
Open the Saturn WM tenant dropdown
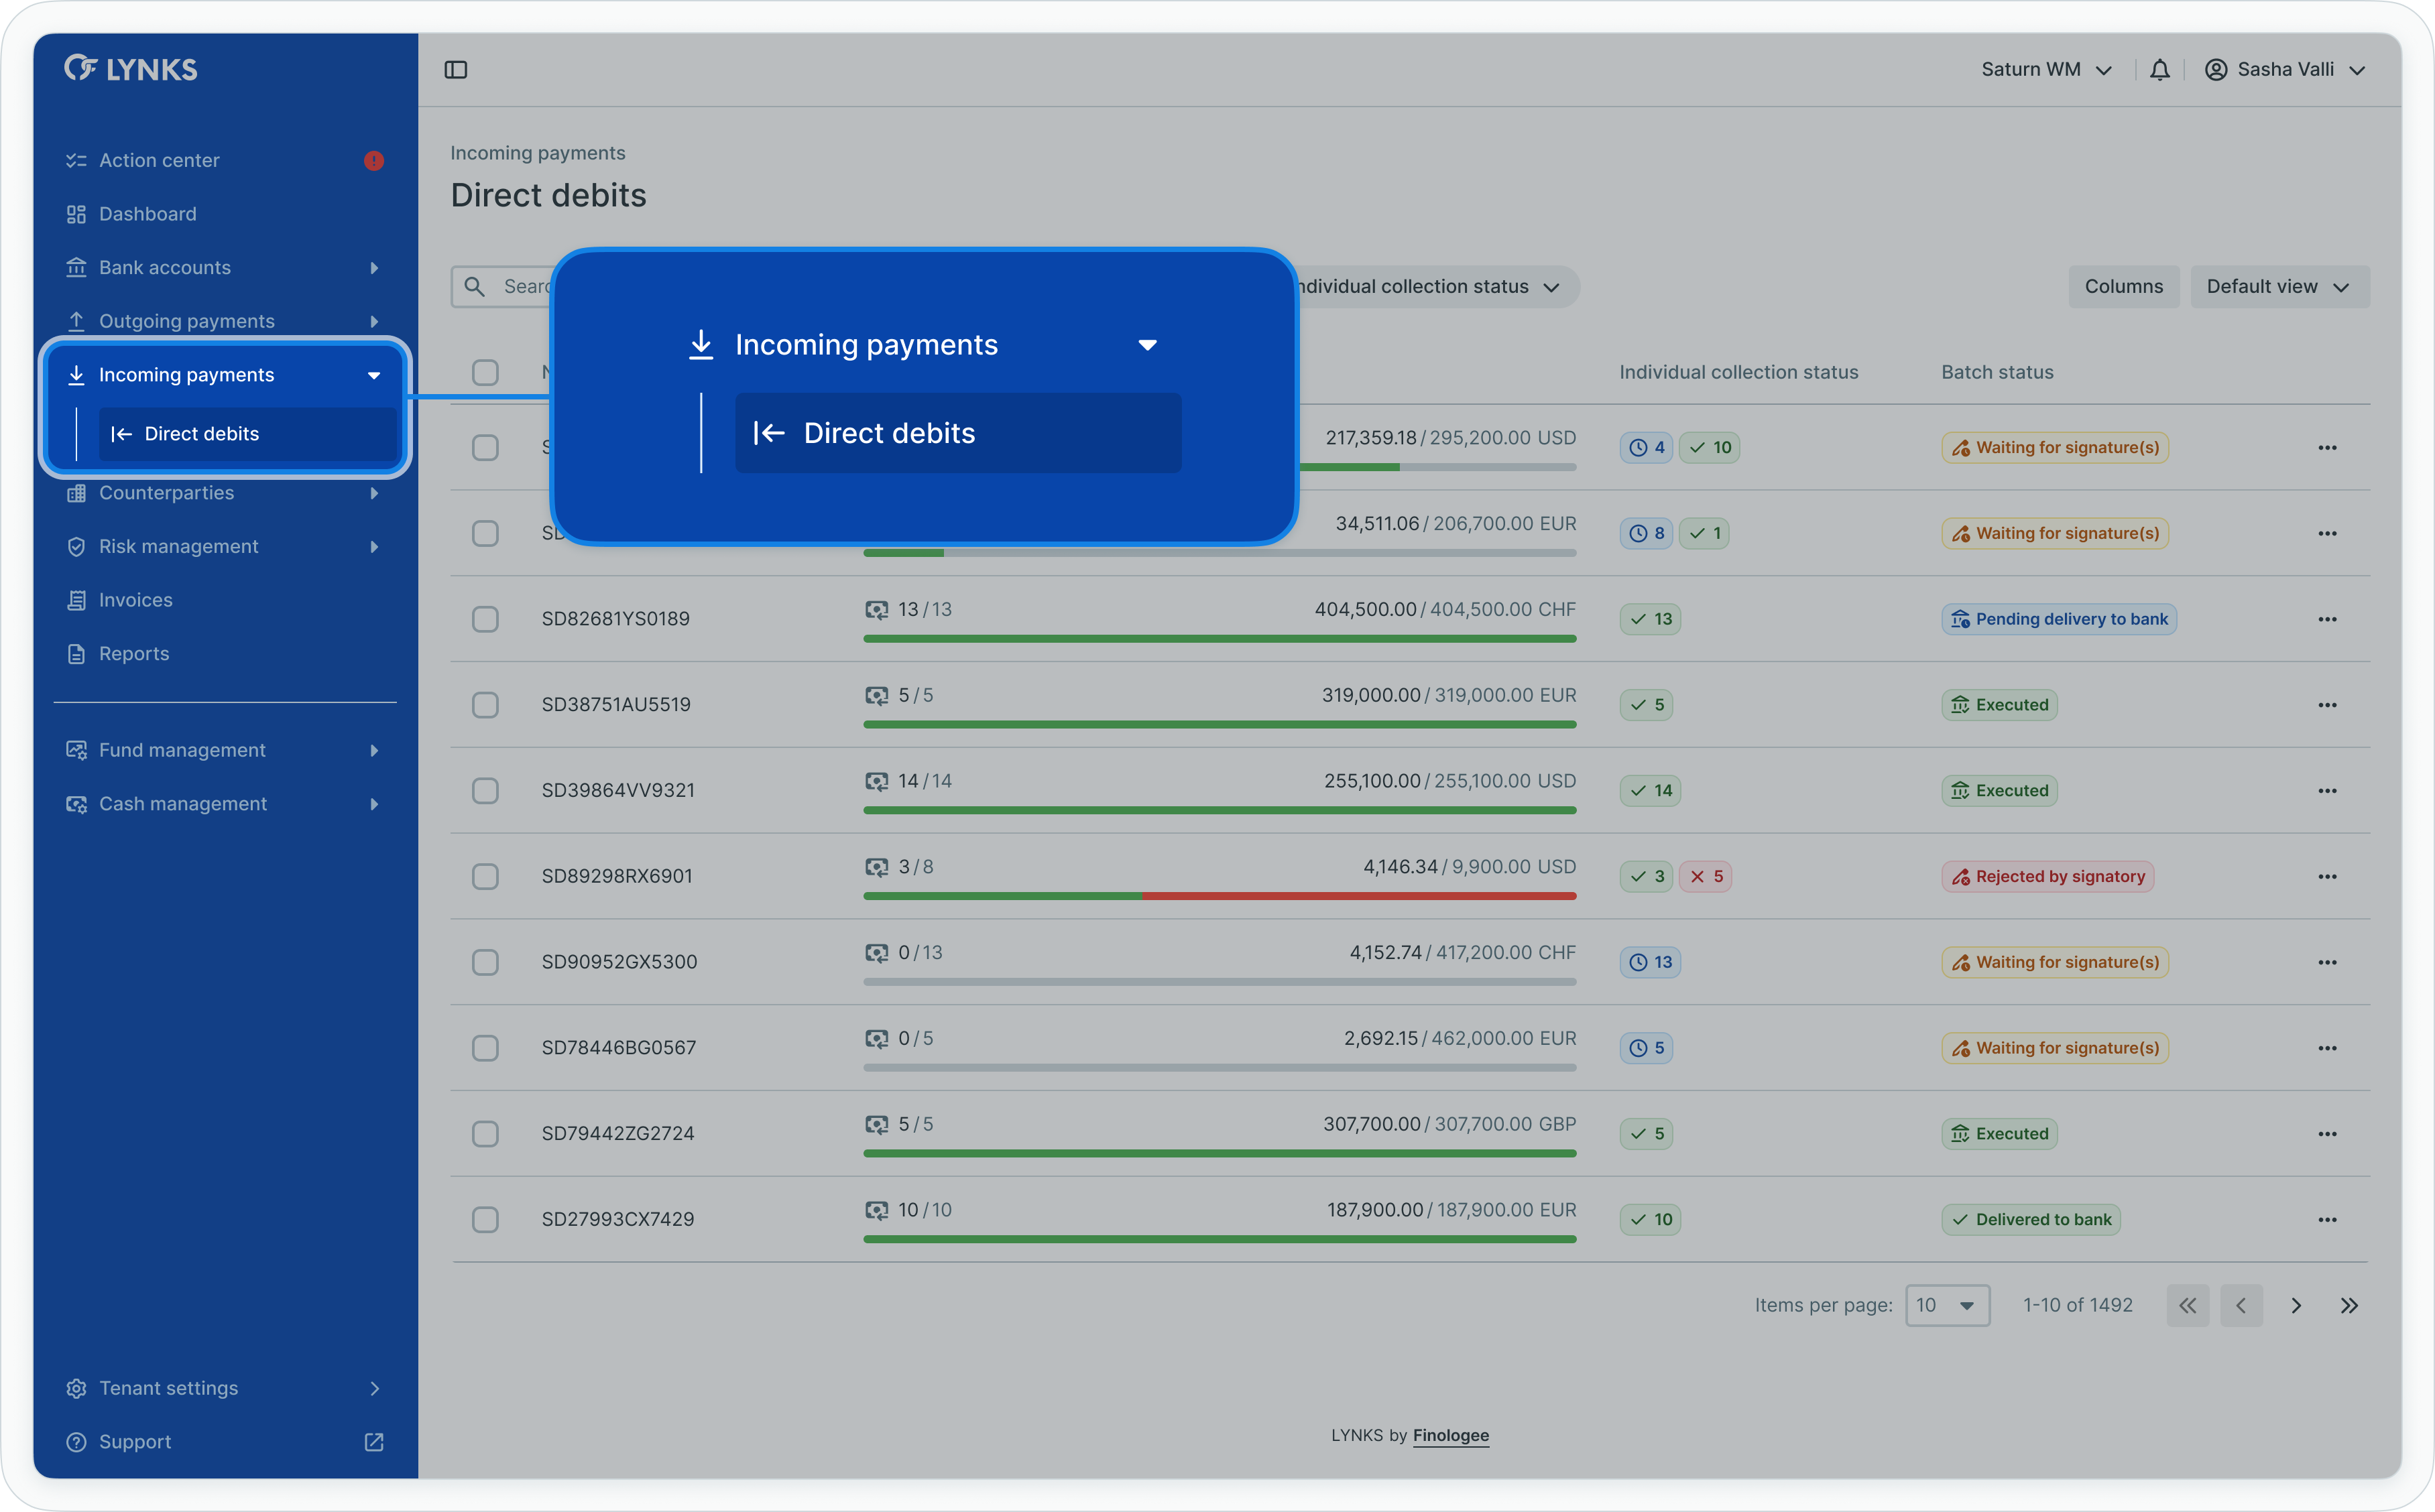point(2046,70)
